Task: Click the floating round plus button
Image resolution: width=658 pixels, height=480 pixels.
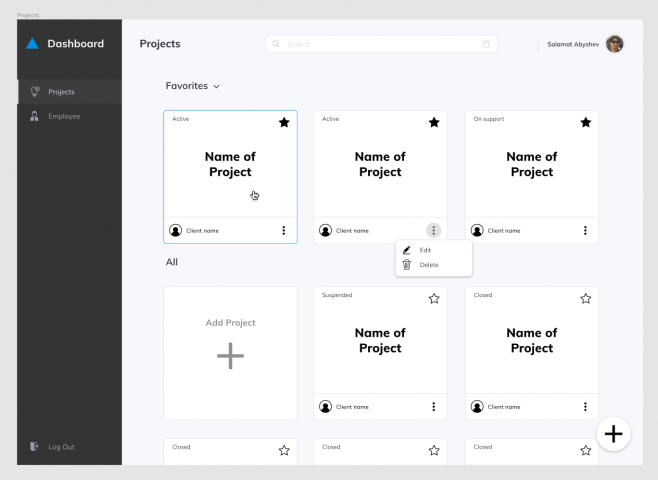Action: [x=613, y=434]
